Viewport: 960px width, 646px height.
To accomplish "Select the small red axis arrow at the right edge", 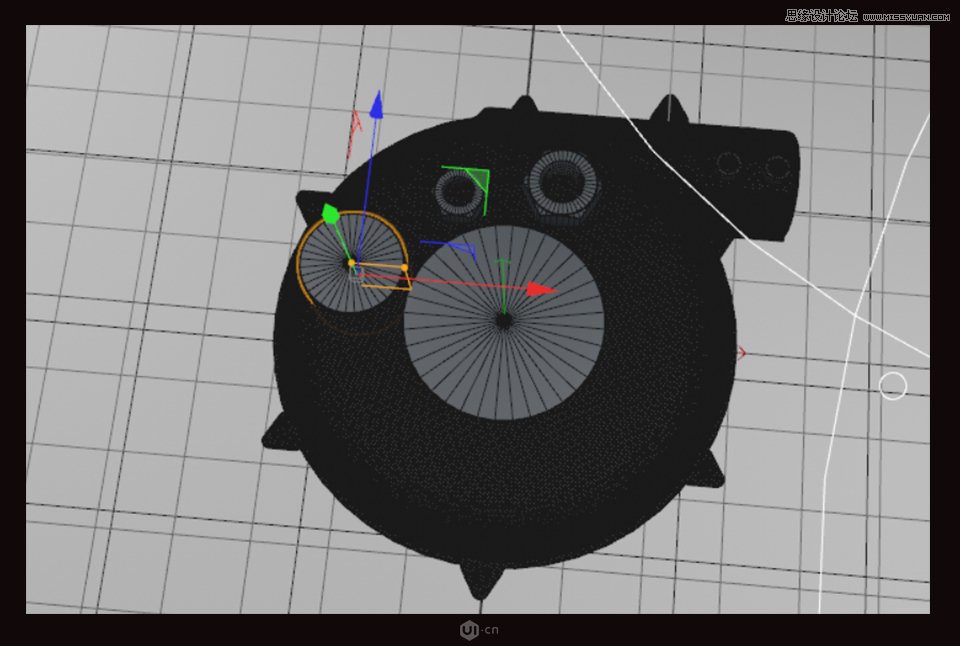I will 741,352.
